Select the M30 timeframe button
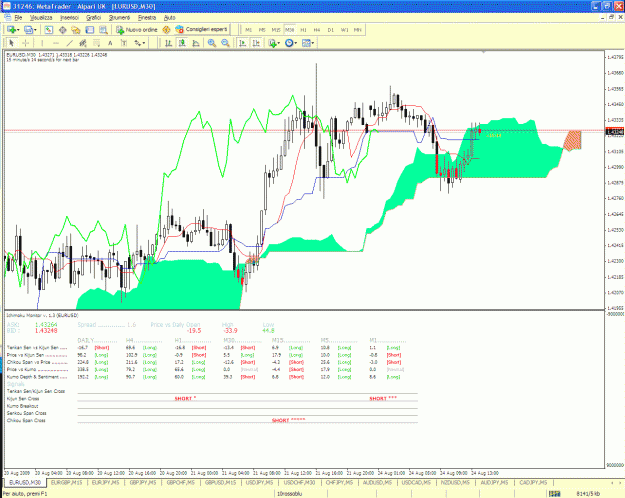This screenshot has height=498, width=625. tap(289, 30)
